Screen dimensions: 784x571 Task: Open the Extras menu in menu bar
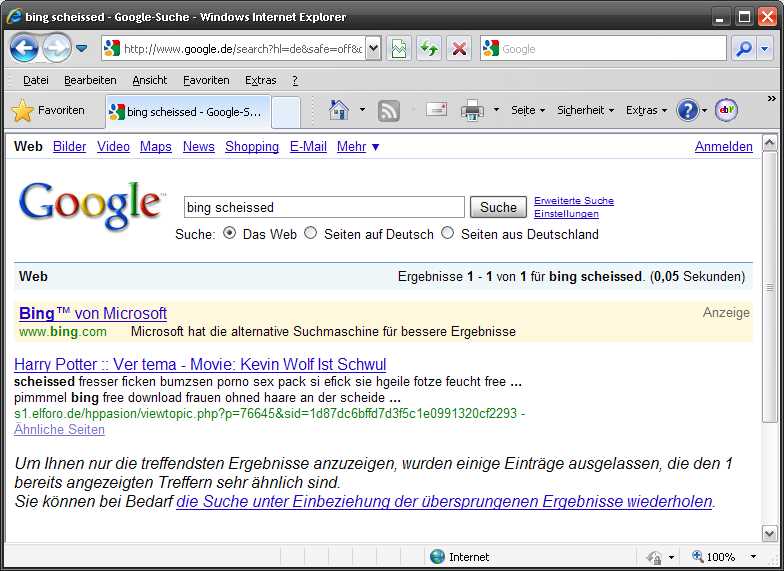pos(260,80)
